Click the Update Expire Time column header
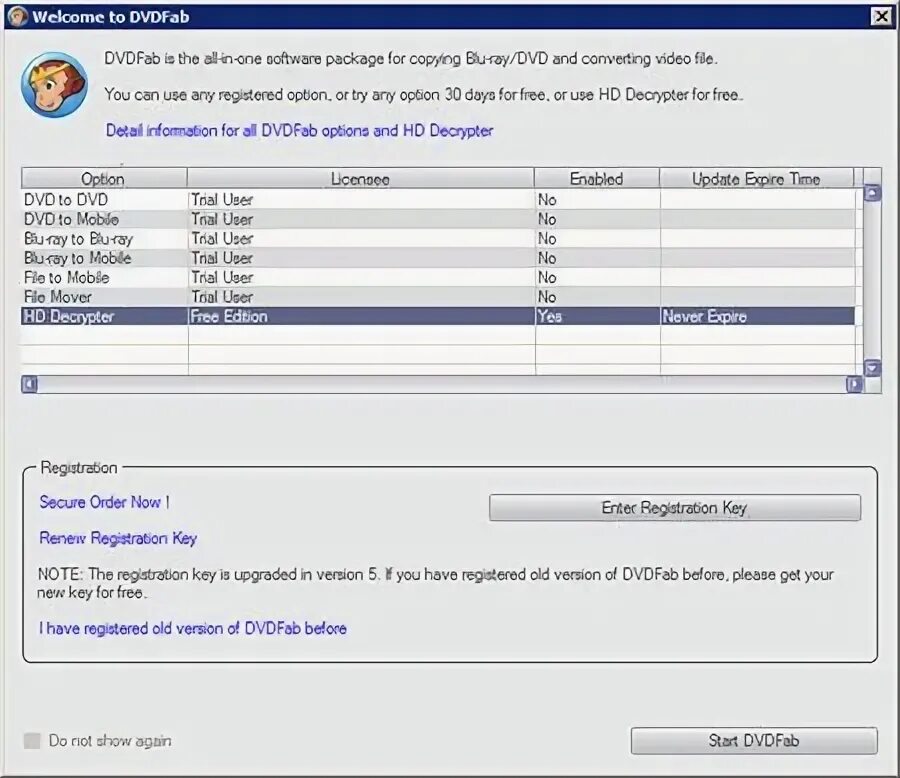 pos(757,179)
